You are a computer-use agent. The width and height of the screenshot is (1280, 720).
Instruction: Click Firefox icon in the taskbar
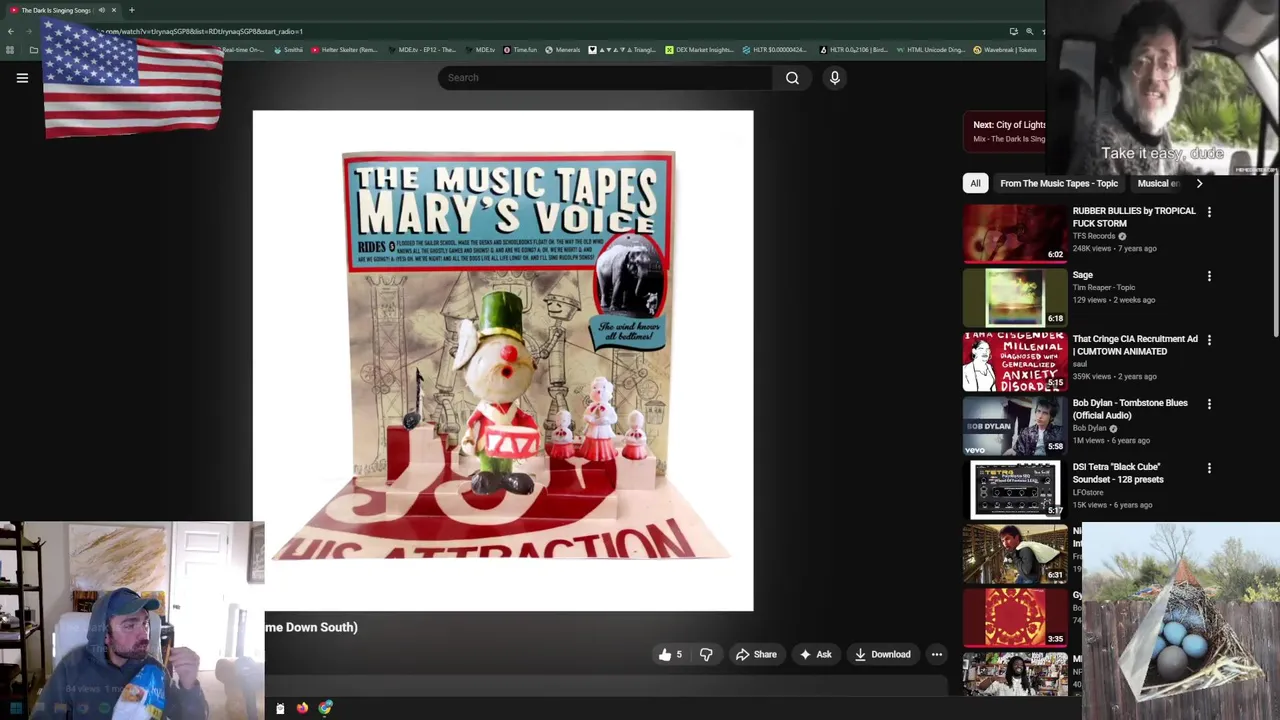coord(302,708)
